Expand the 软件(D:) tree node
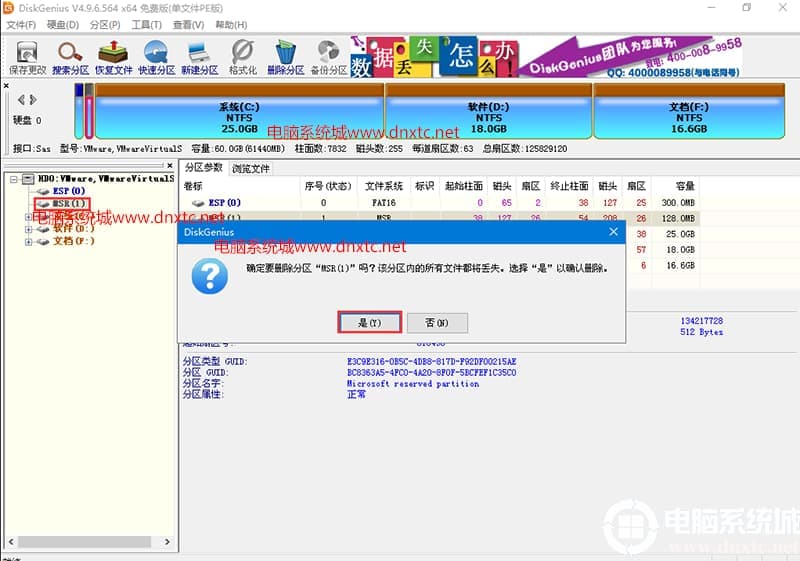 pyautogui.click(x=29, y=229)
